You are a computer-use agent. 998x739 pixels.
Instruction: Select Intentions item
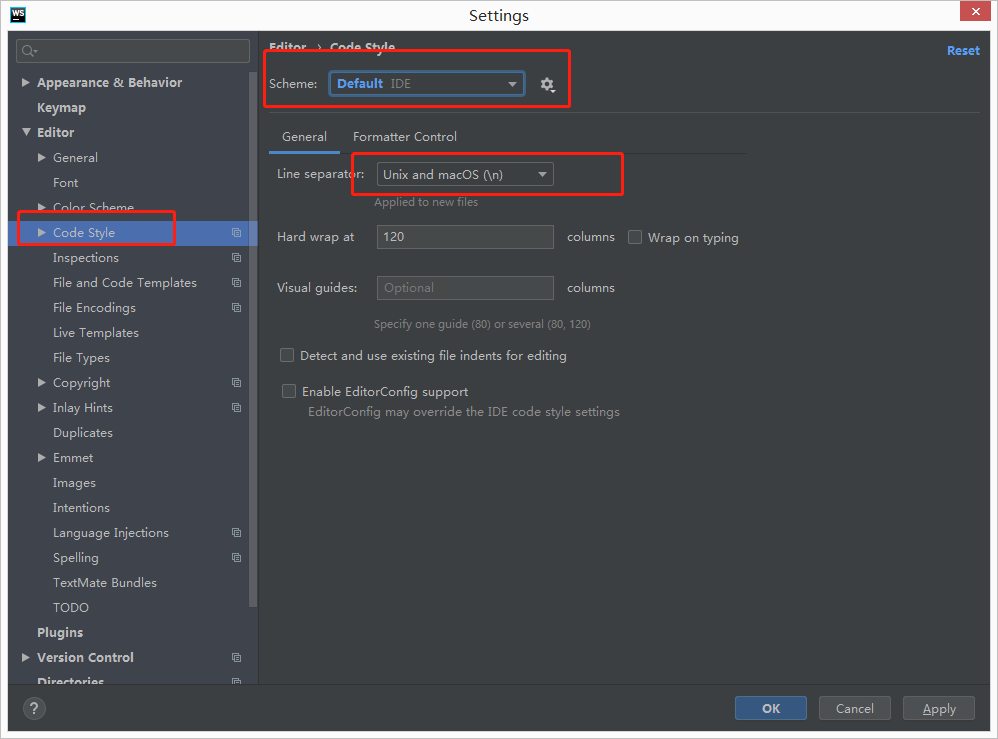click(81, 508)
